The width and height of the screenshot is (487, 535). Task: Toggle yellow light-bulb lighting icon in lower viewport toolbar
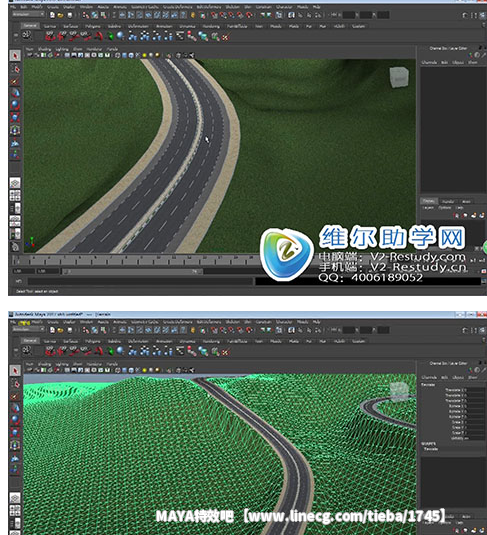(144, 370)
